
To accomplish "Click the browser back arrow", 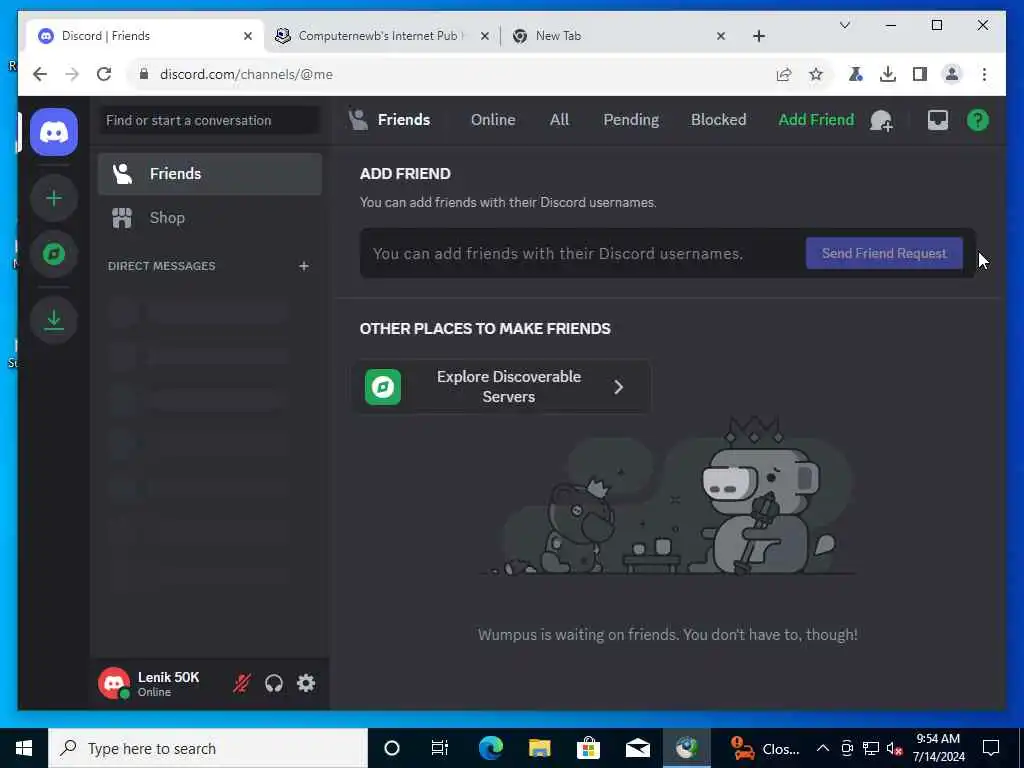I will point(40,74).
